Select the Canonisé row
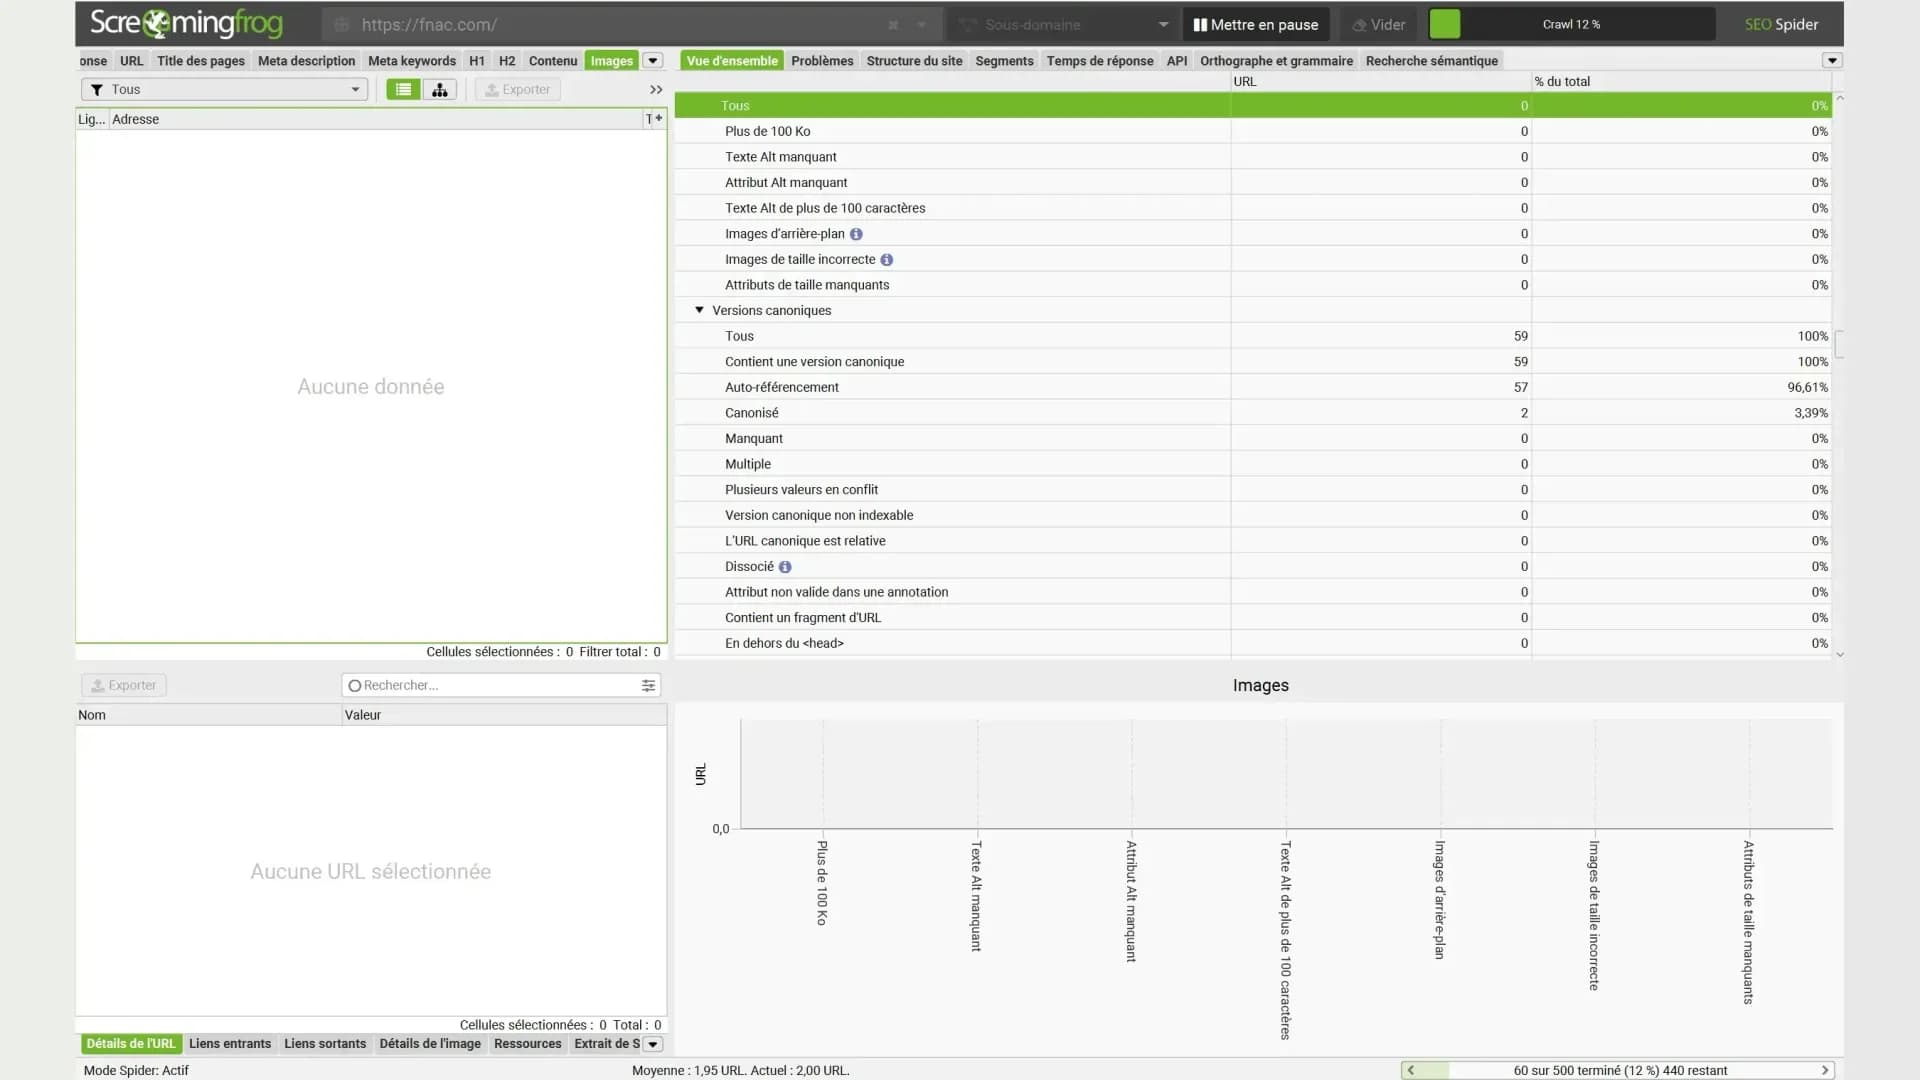The image size is (1920, 1080). (x=1253, y=413)
